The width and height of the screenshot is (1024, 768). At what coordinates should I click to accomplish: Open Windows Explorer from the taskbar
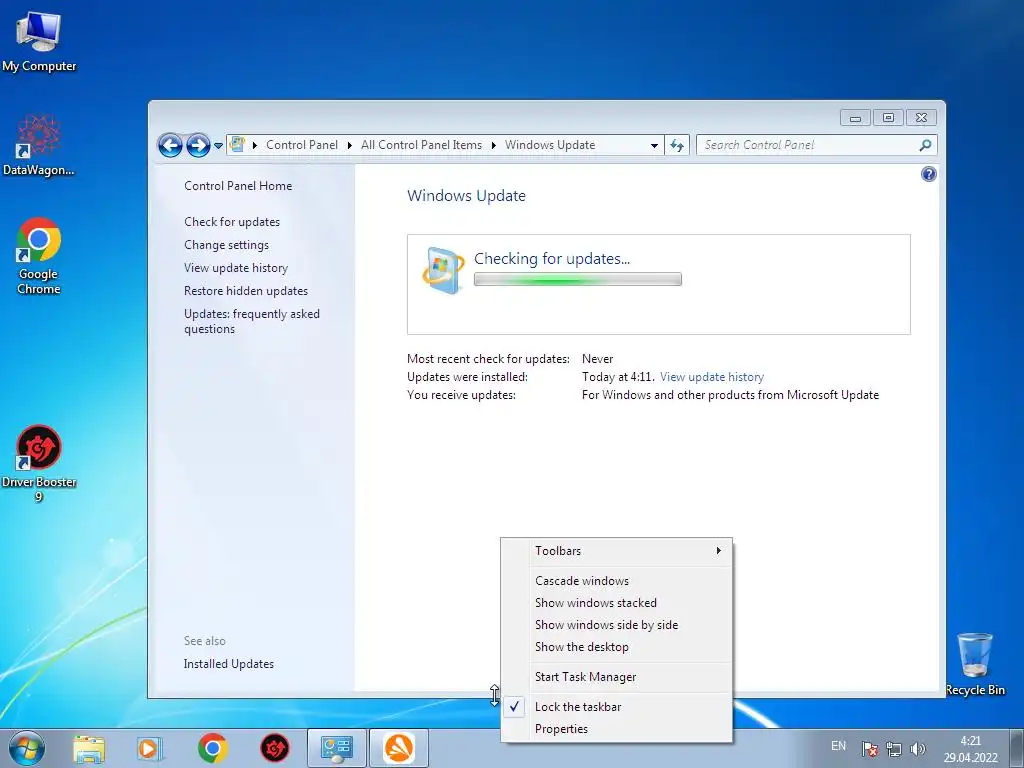pos(89,748)
